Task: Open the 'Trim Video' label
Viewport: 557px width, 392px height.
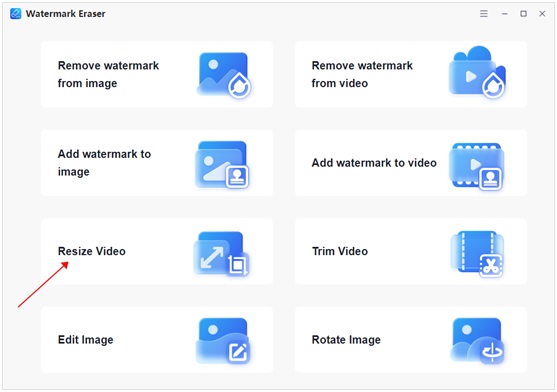Action: click(x=340, y=251)
